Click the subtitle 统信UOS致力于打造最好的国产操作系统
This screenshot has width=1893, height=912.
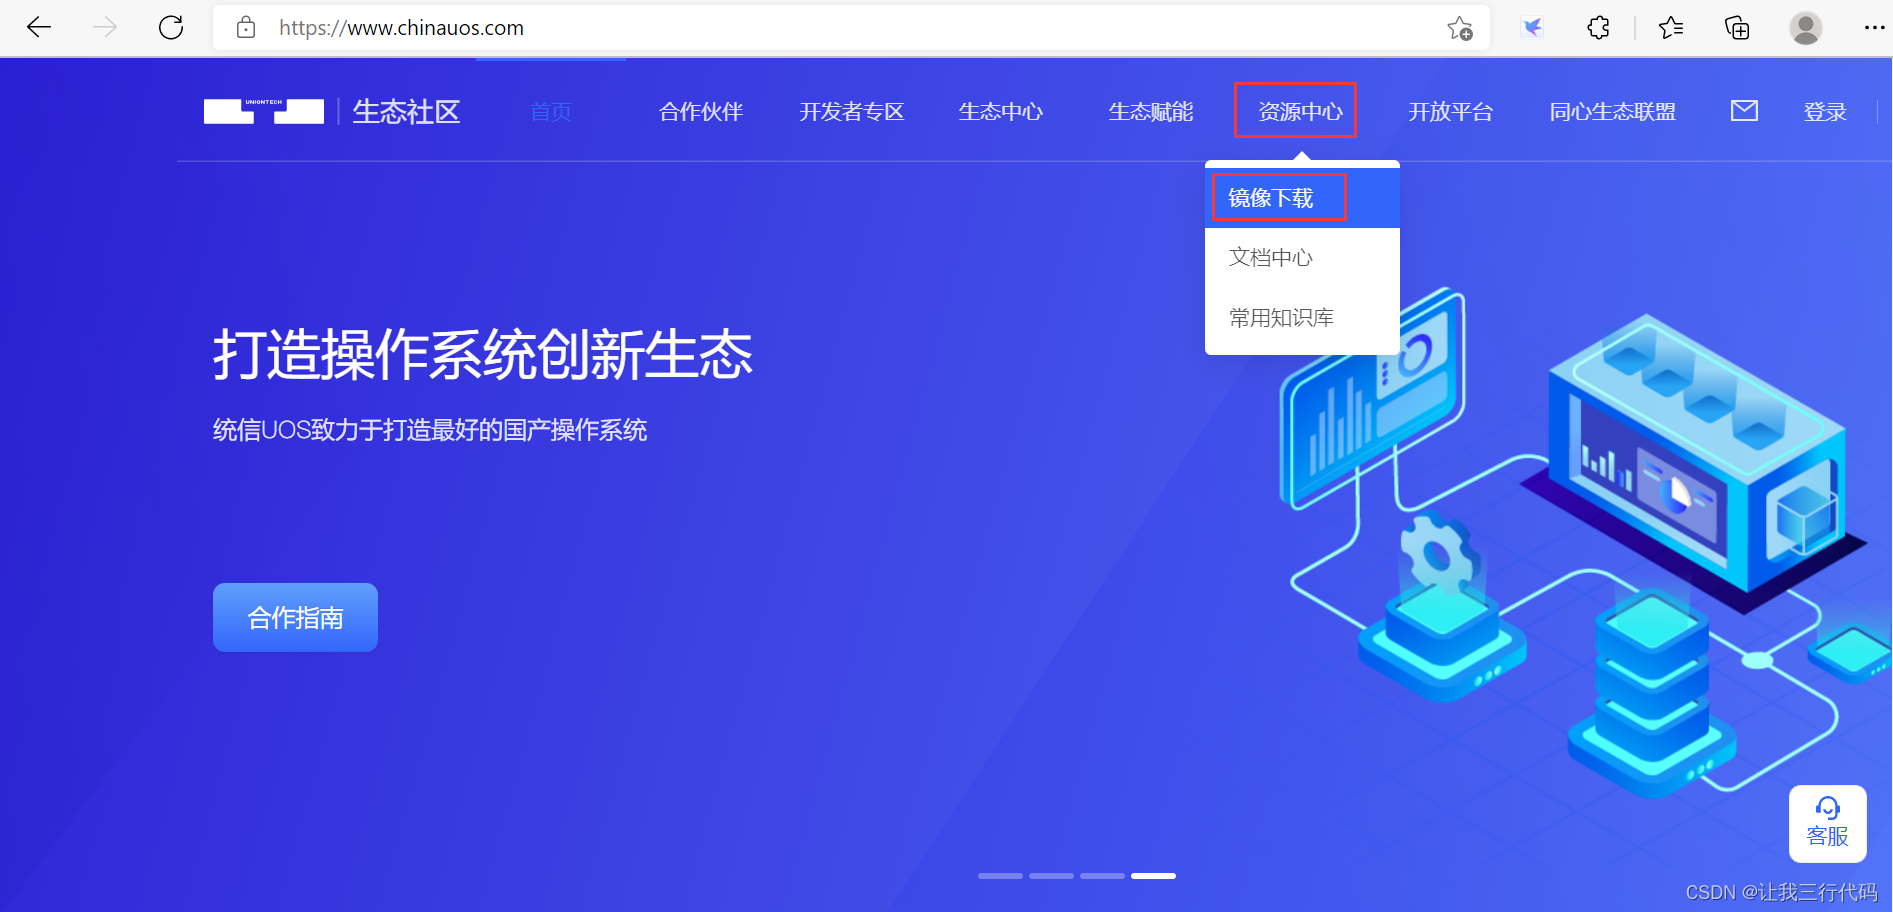pos(430,430)
